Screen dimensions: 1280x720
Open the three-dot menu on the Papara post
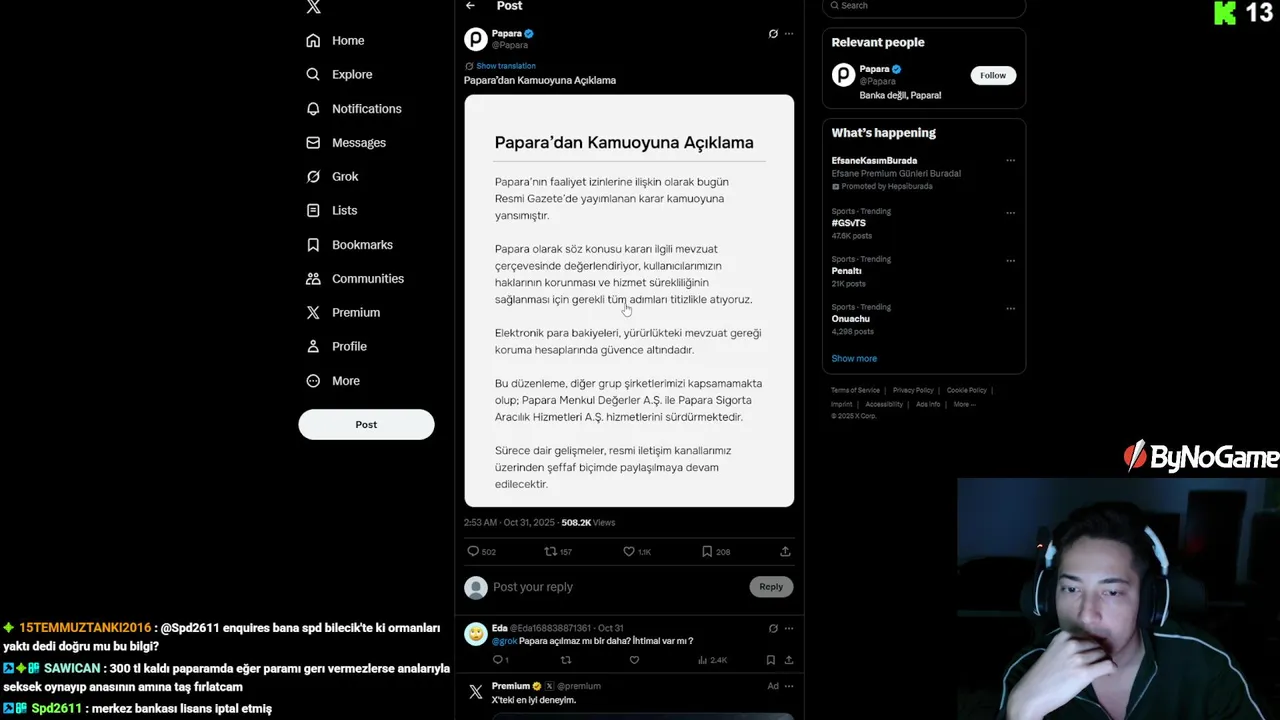pyautogui.click(x=789, y=34)
